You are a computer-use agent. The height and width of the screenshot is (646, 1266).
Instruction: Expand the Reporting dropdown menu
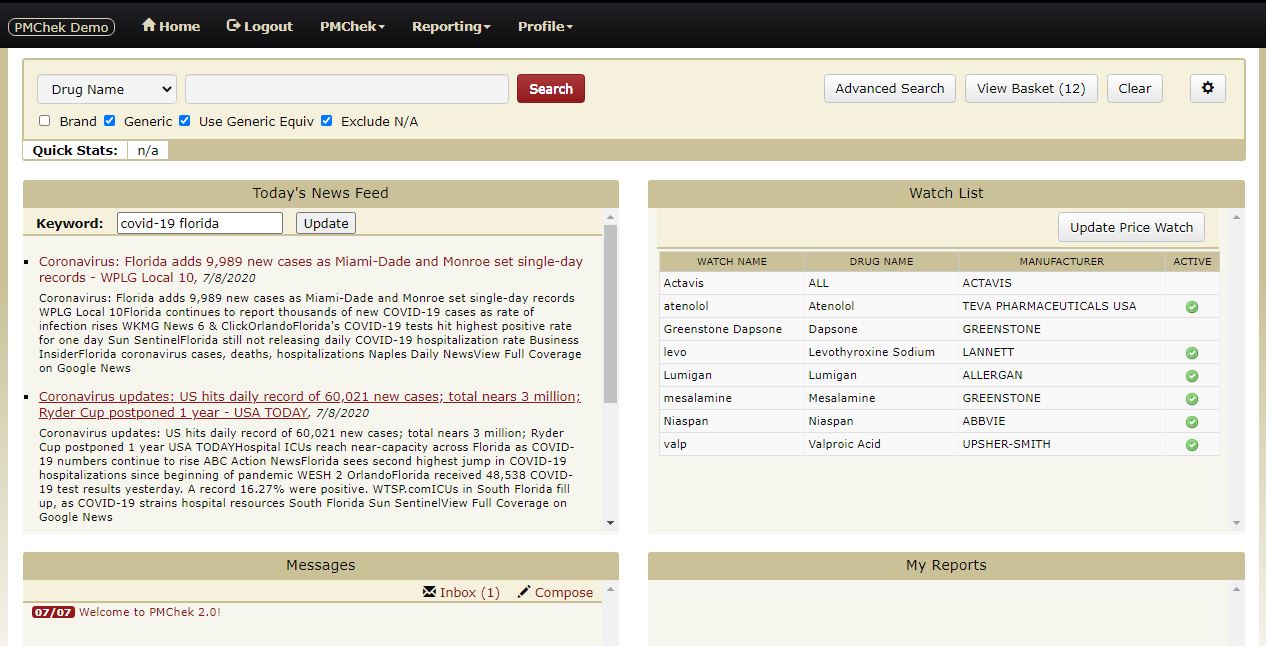click(x=451, y=27)
